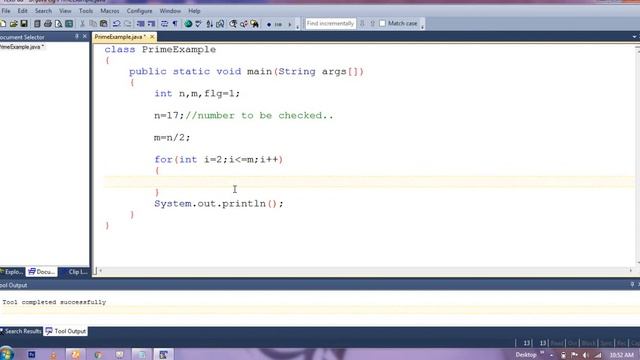Click the sort icon in toolbar
This screenshot has height=360, width=640.
click(209, 24)
